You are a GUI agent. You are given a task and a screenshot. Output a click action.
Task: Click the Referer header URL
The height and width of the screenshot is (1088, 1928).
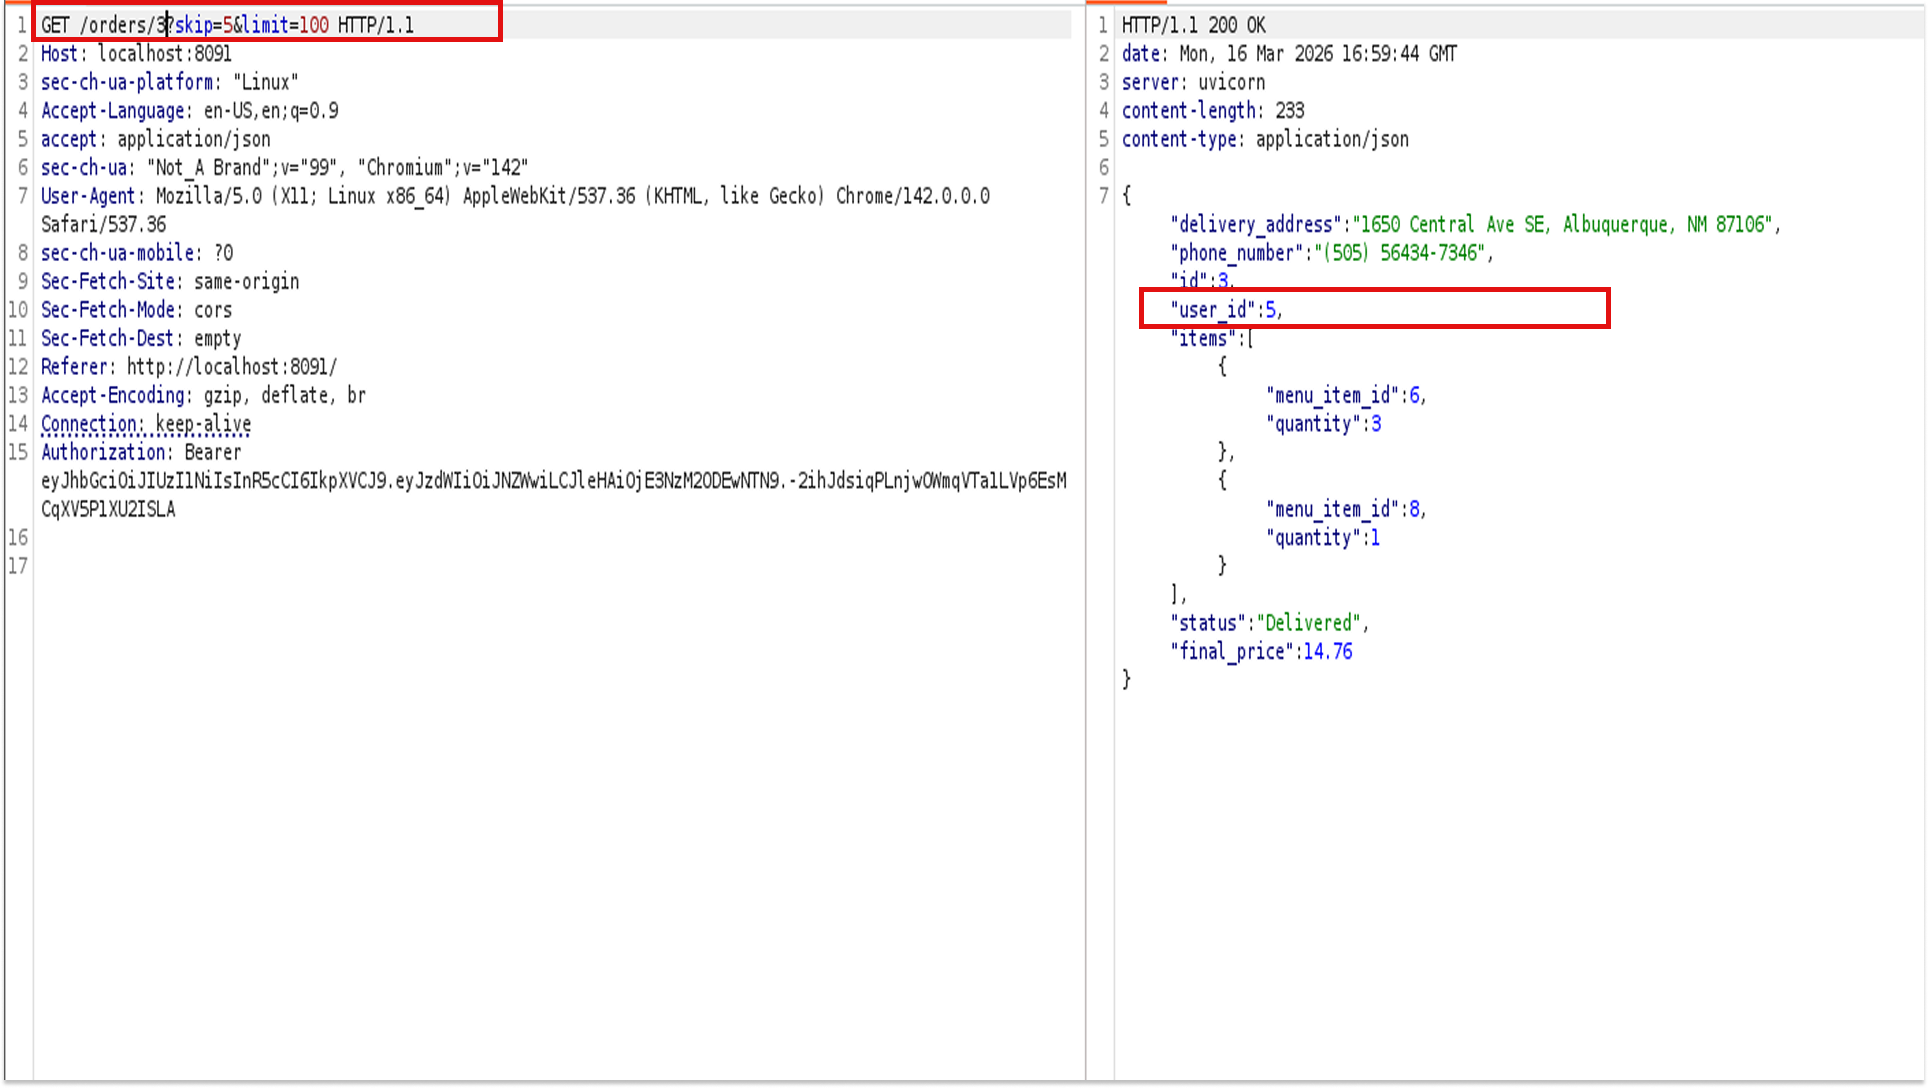pos(232,367)
